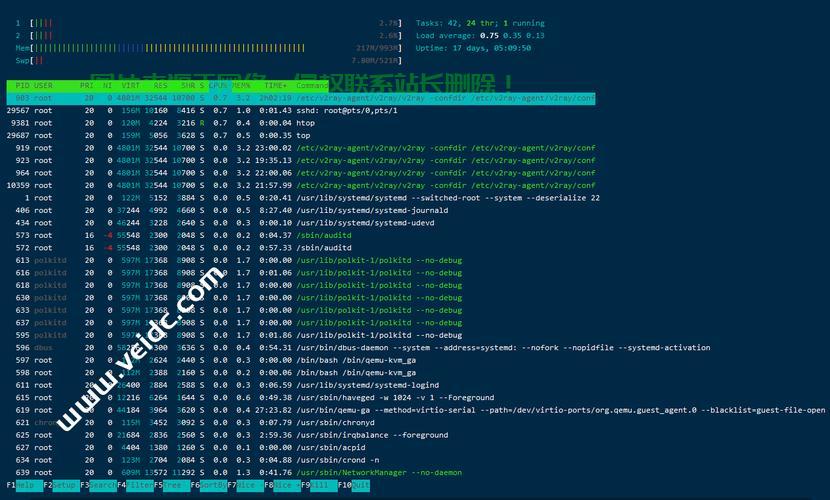Click the CPU 1 usage meter
This screenshot has width=830, height=500.
209,23
